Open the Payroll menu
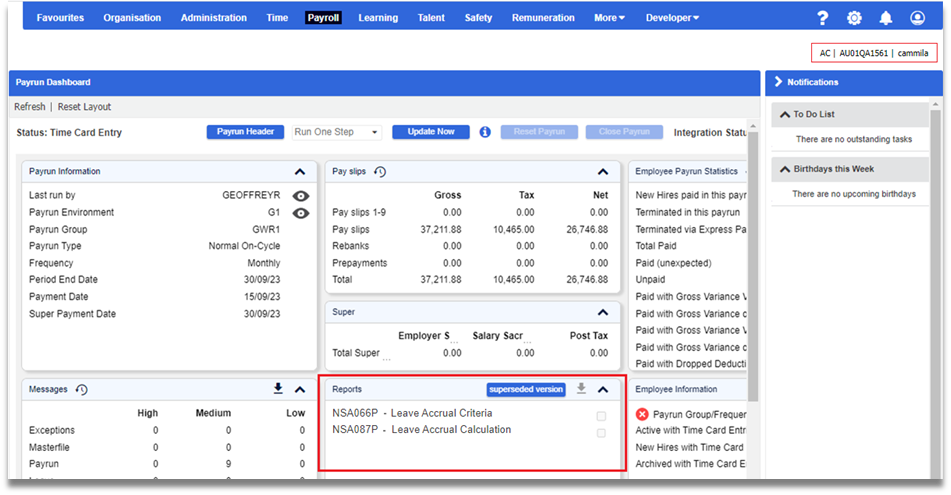This screenshot has width=951, height=495. (x=324, y=18)
